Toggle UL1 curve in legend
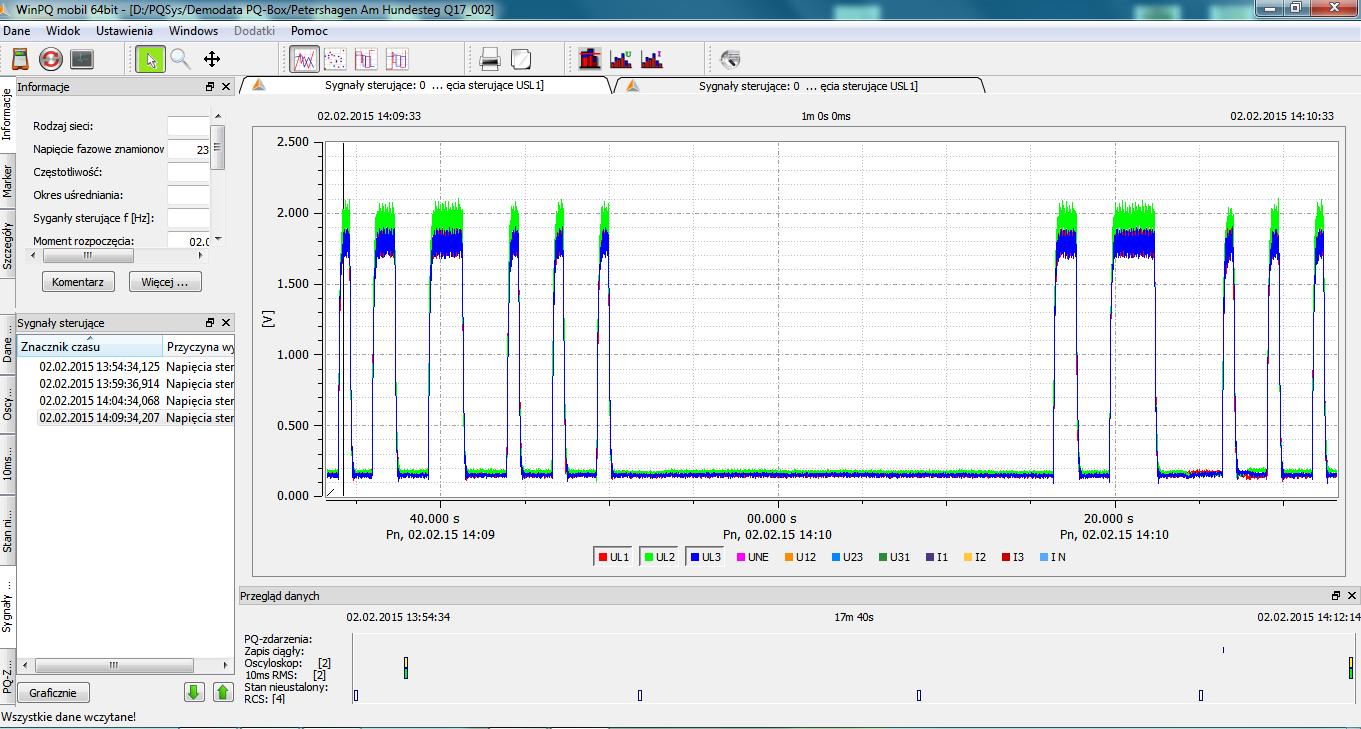This screenshot has width=1361, height=729. point(612,557)
